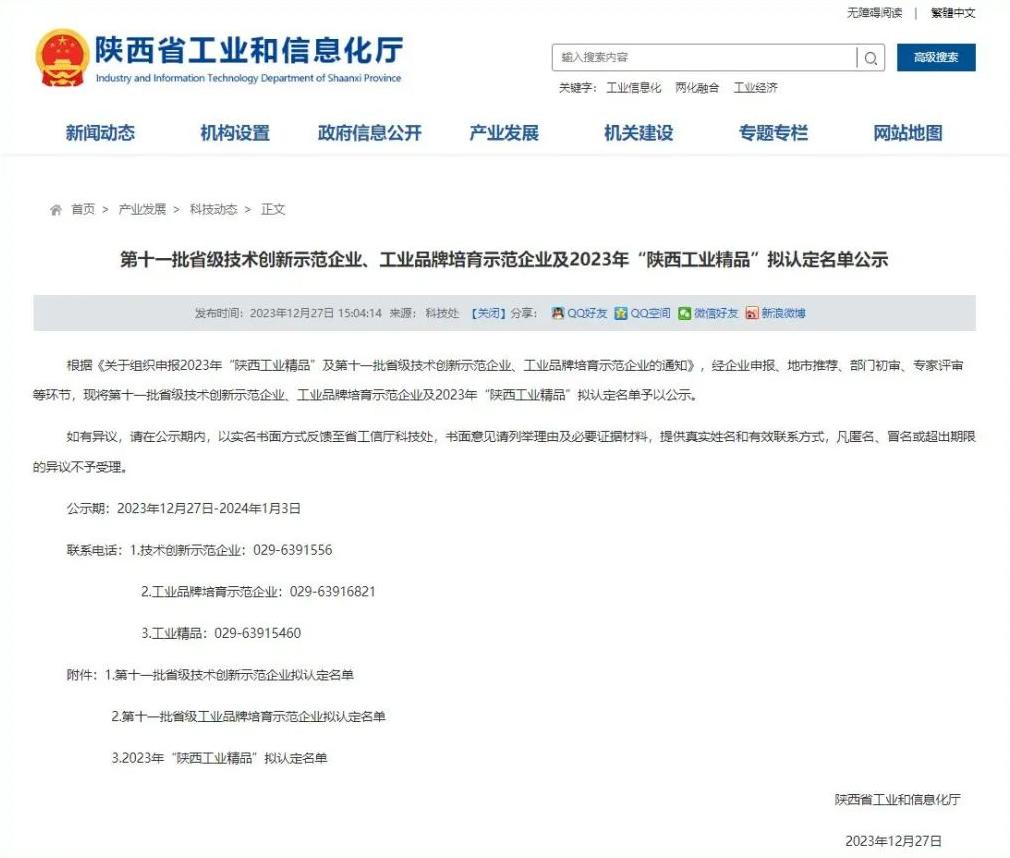Viewport: 1010px width, 858px height.
Task: Click the national emblem logo
Action: pos(62,58)
